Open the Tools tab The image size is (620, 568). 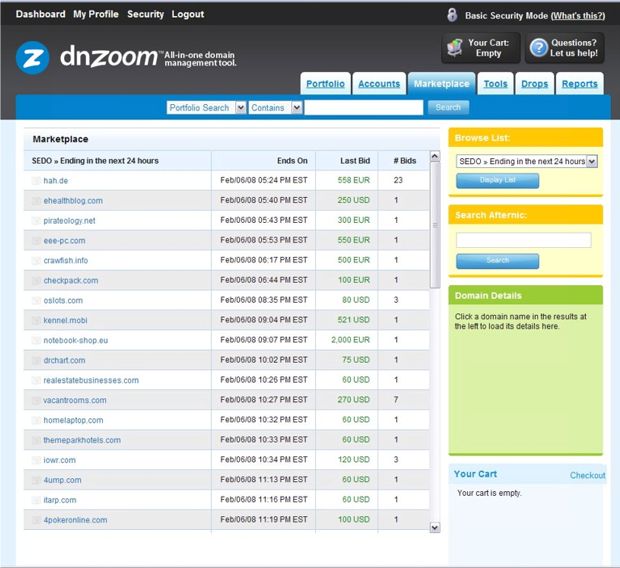point(495,83)
